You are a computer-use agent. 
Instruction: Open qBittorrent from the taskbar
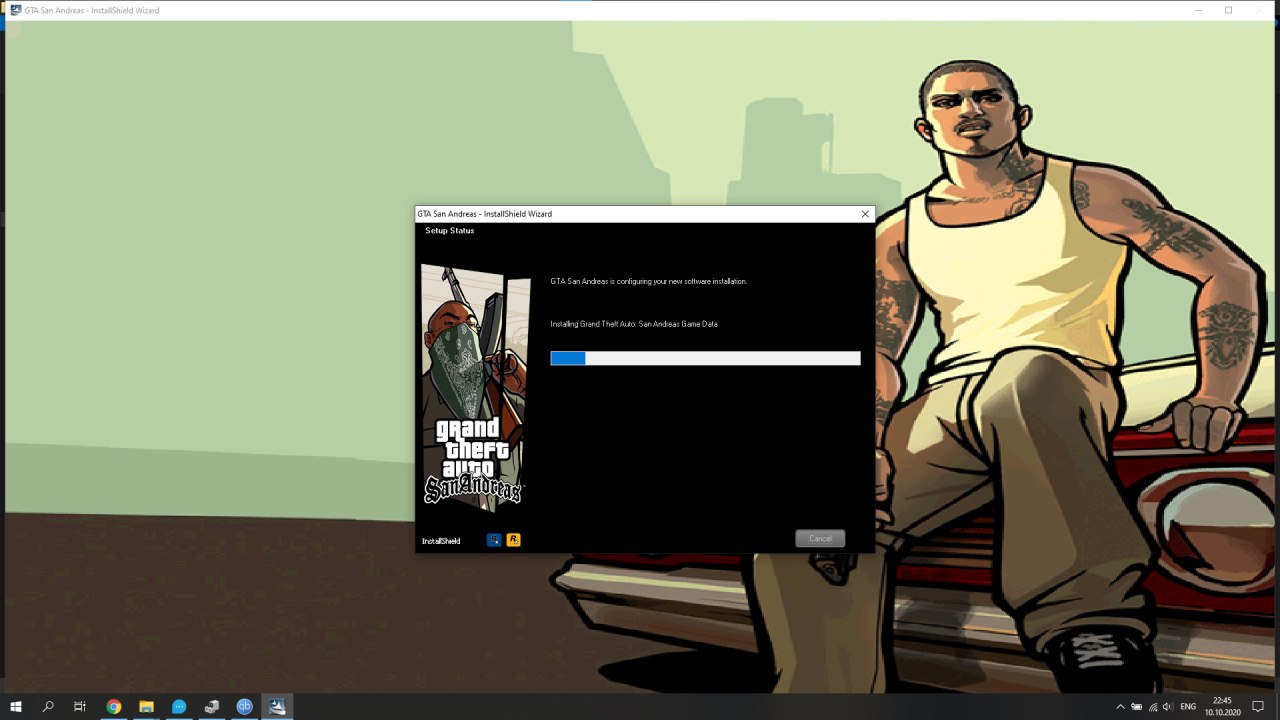244,706
